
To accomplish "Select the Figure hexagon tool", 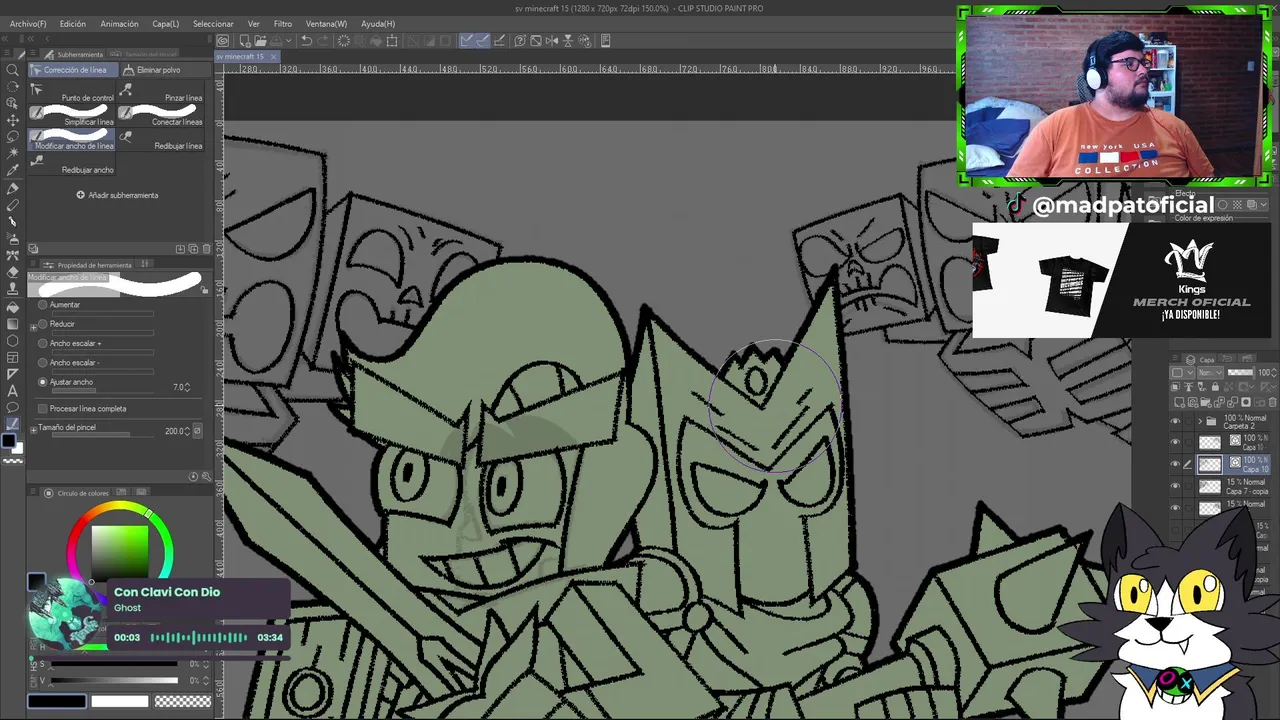I will click(x=13, y=340).
